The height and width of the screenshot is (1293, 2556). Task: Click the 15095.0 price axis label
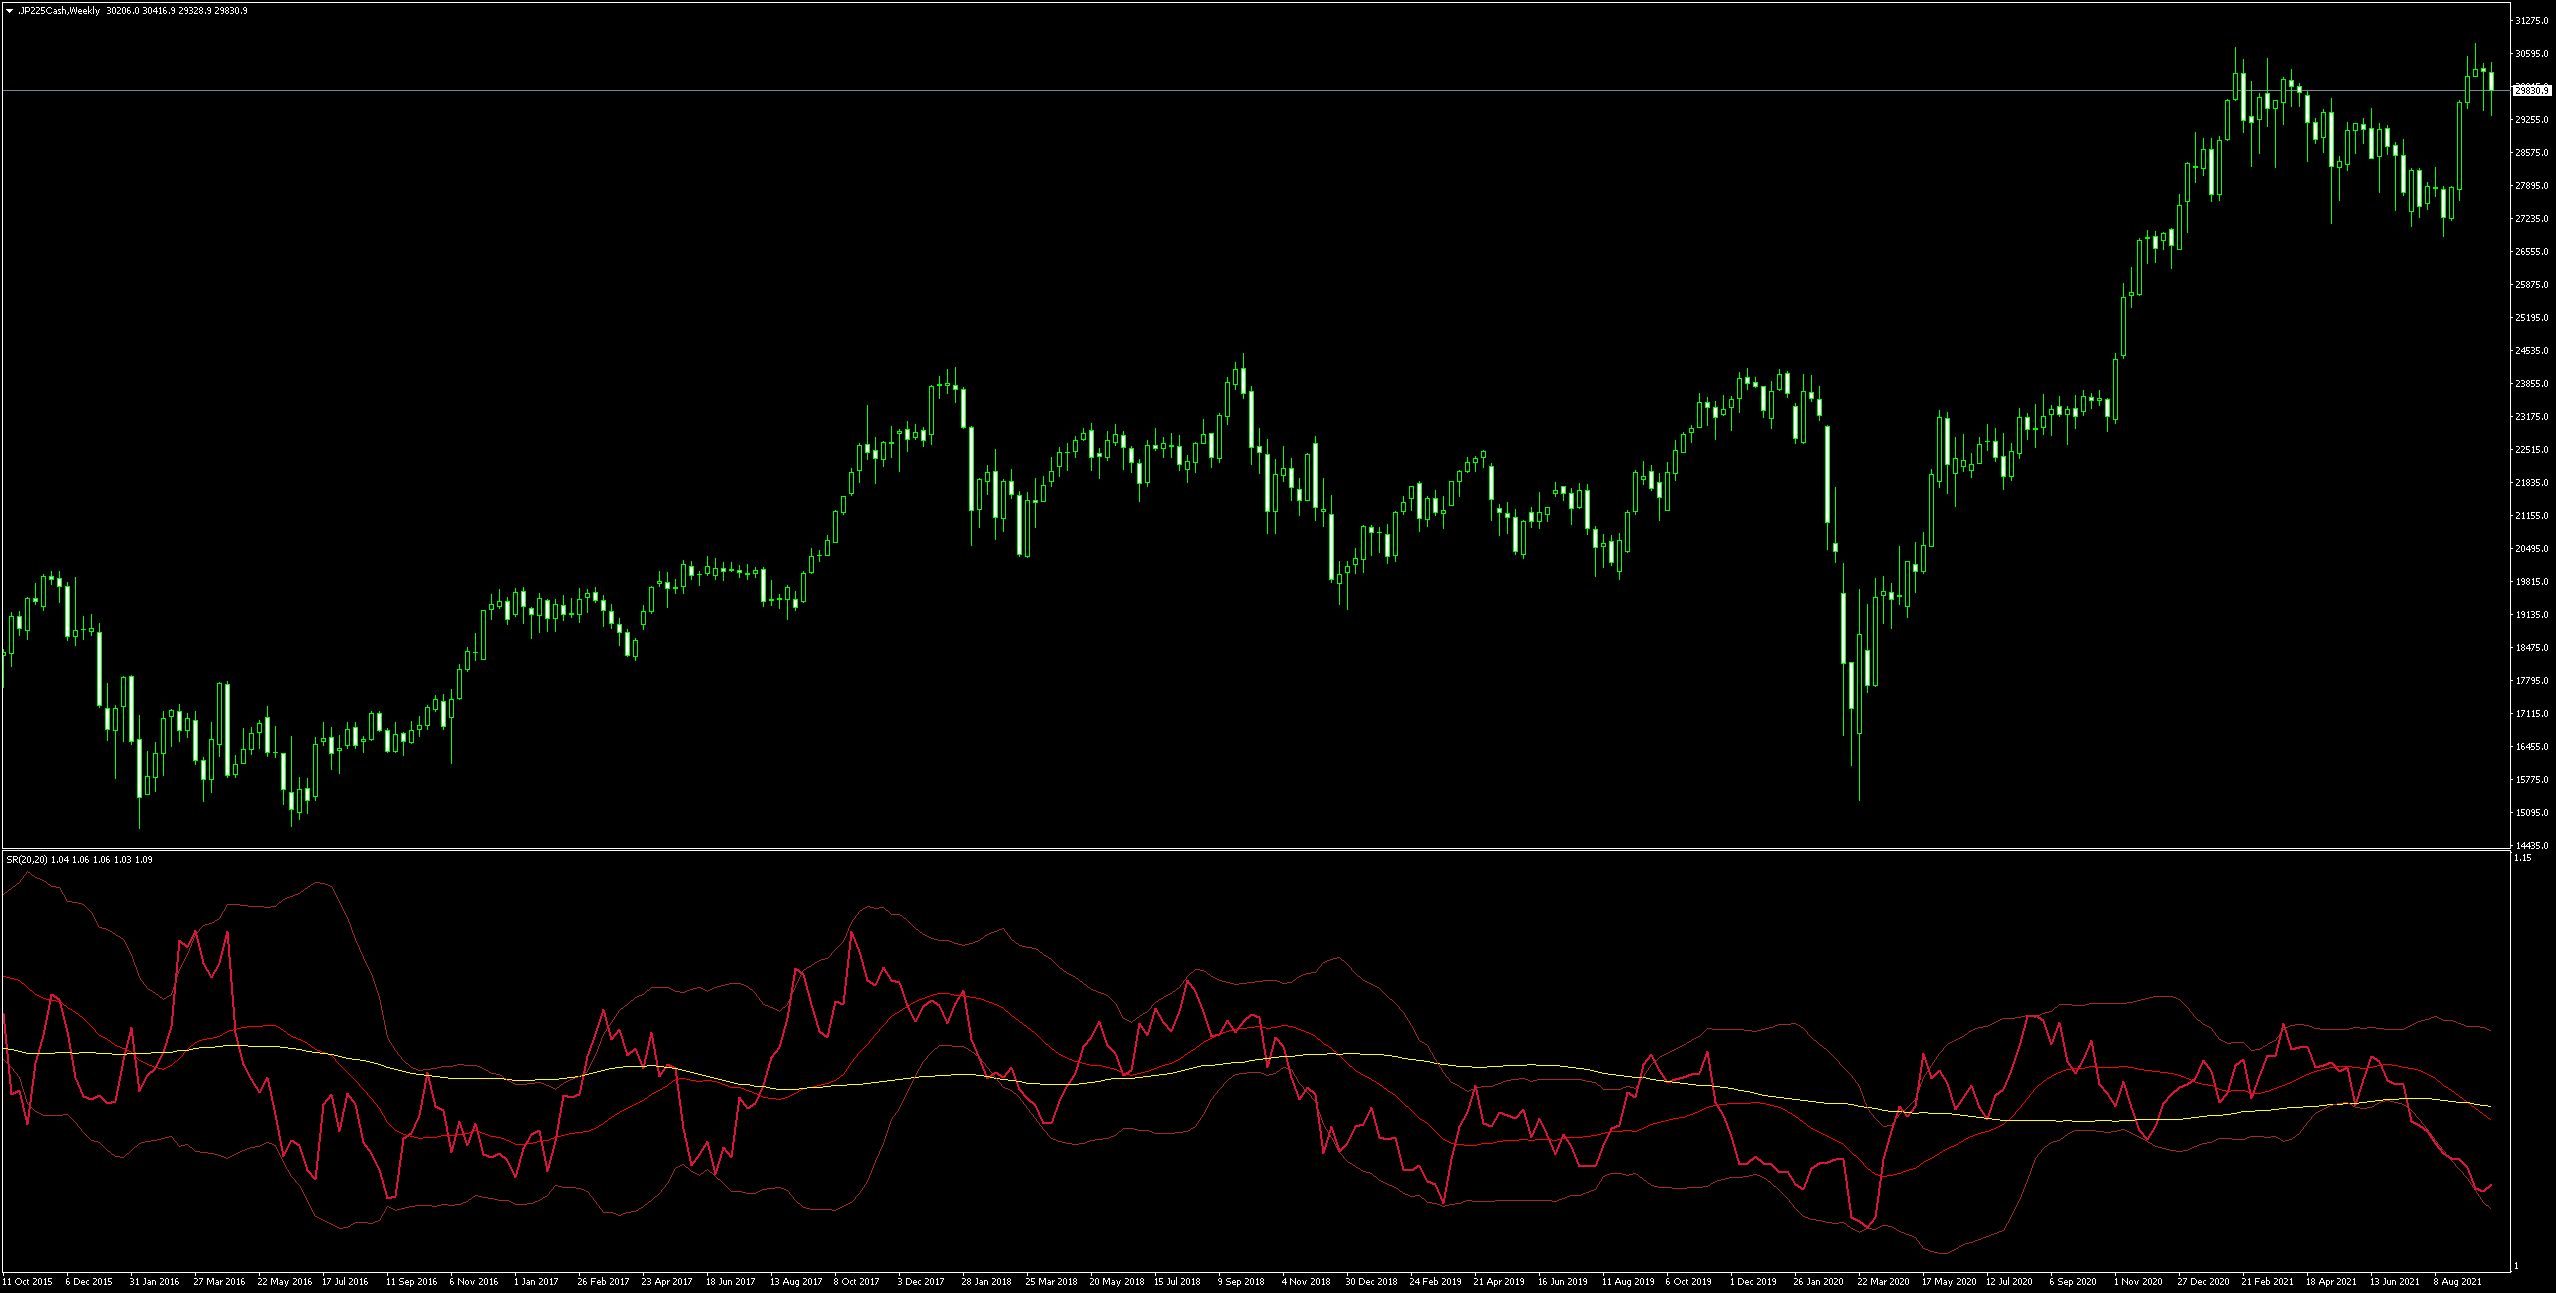pos(2531,813)
